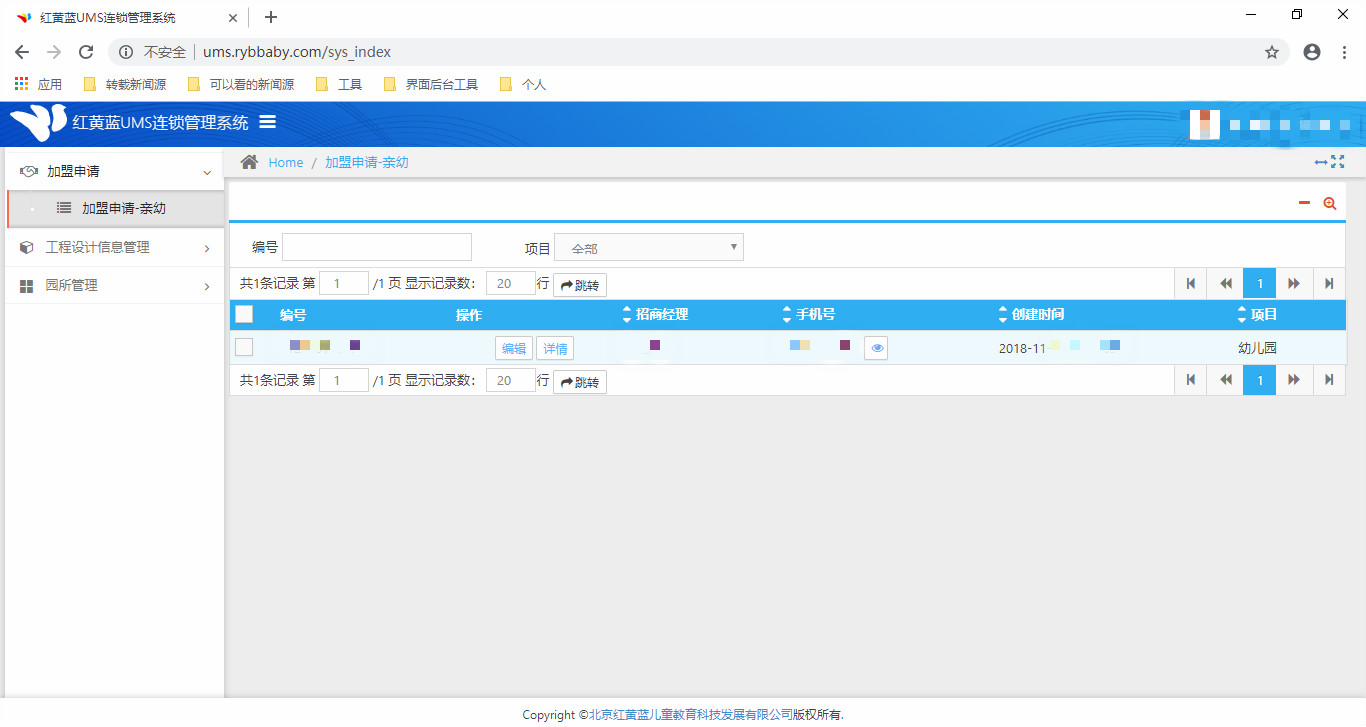Open the 应用 apps grid in bookmarks bar
The image size is (1366, 727).
coord(38,85)
